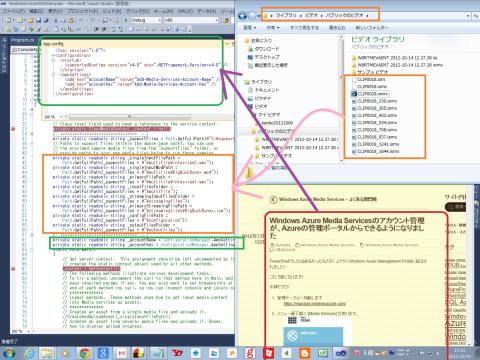Open the Gmail taskbar icon
Viewport: 480px width, 360px height.
[121, 353]
